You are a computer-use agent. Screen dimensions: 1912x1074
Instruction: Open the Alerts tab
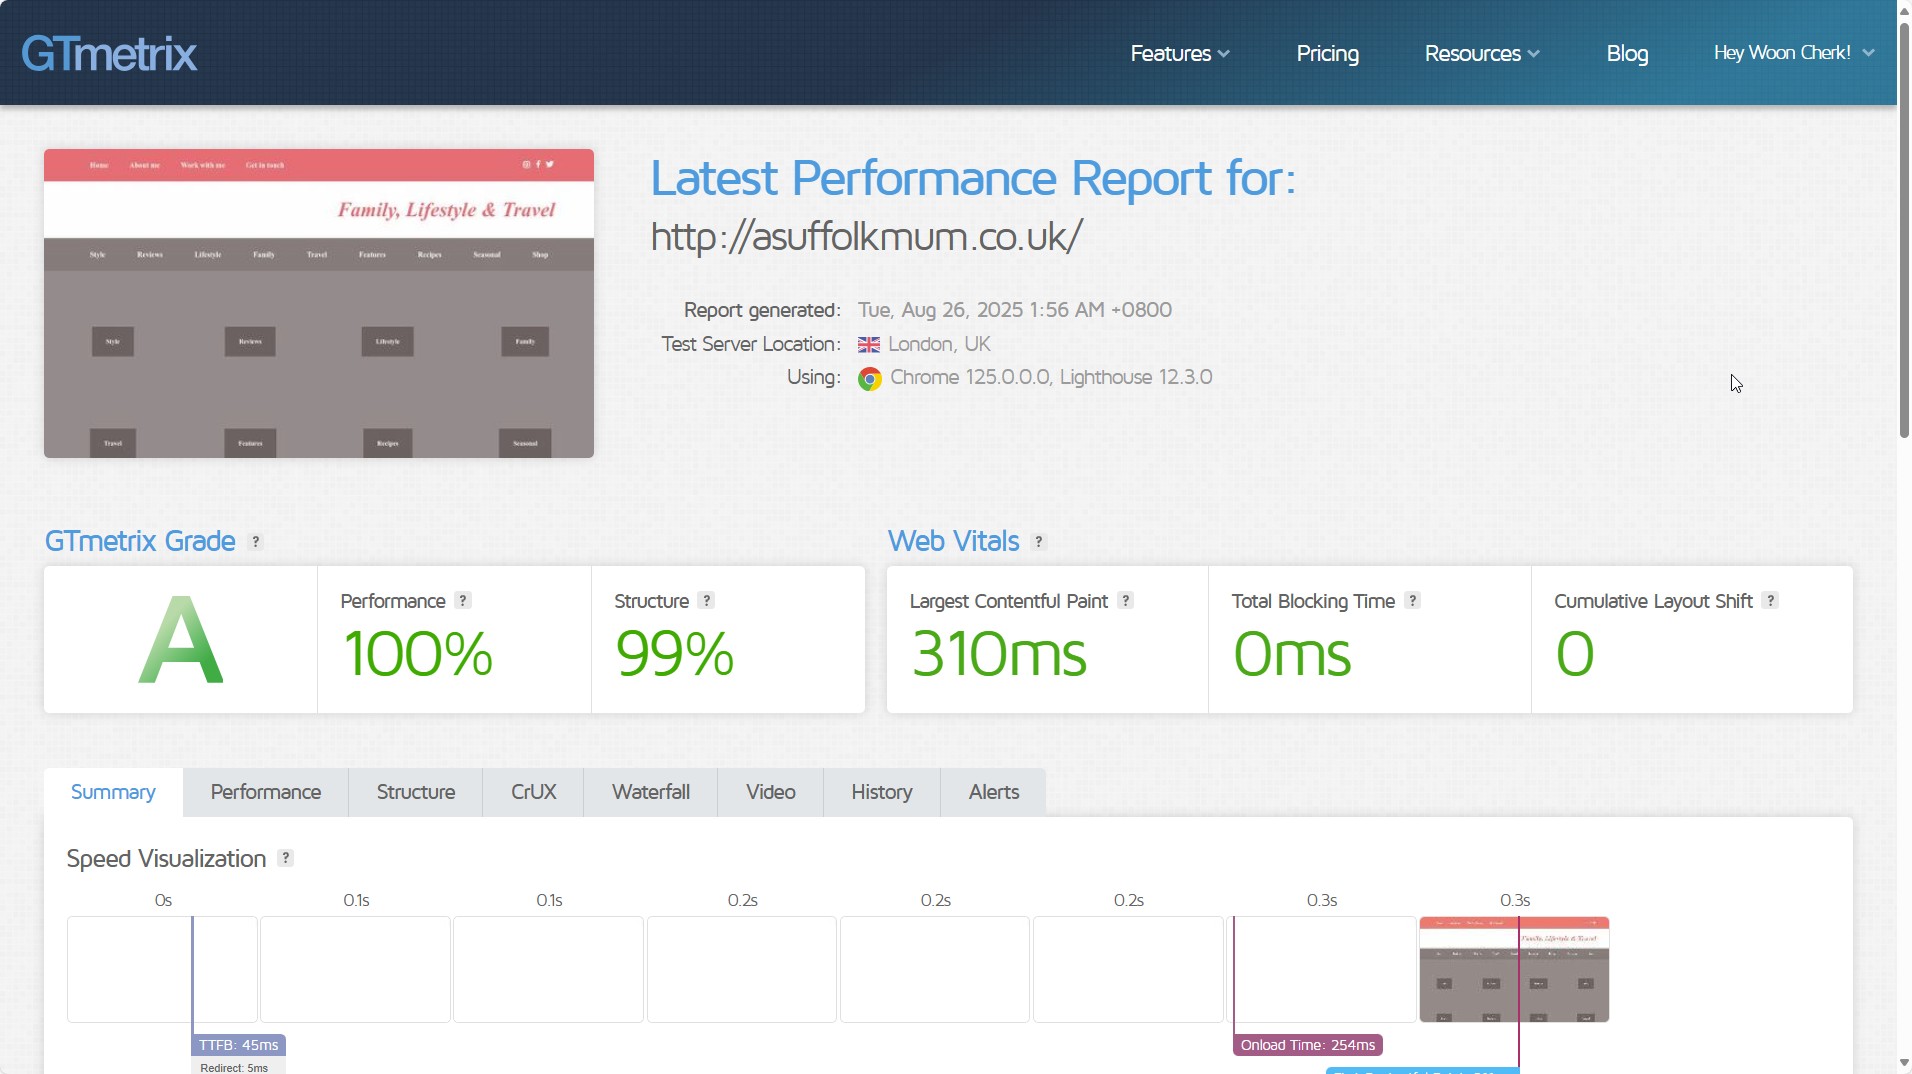coord(994,792)
